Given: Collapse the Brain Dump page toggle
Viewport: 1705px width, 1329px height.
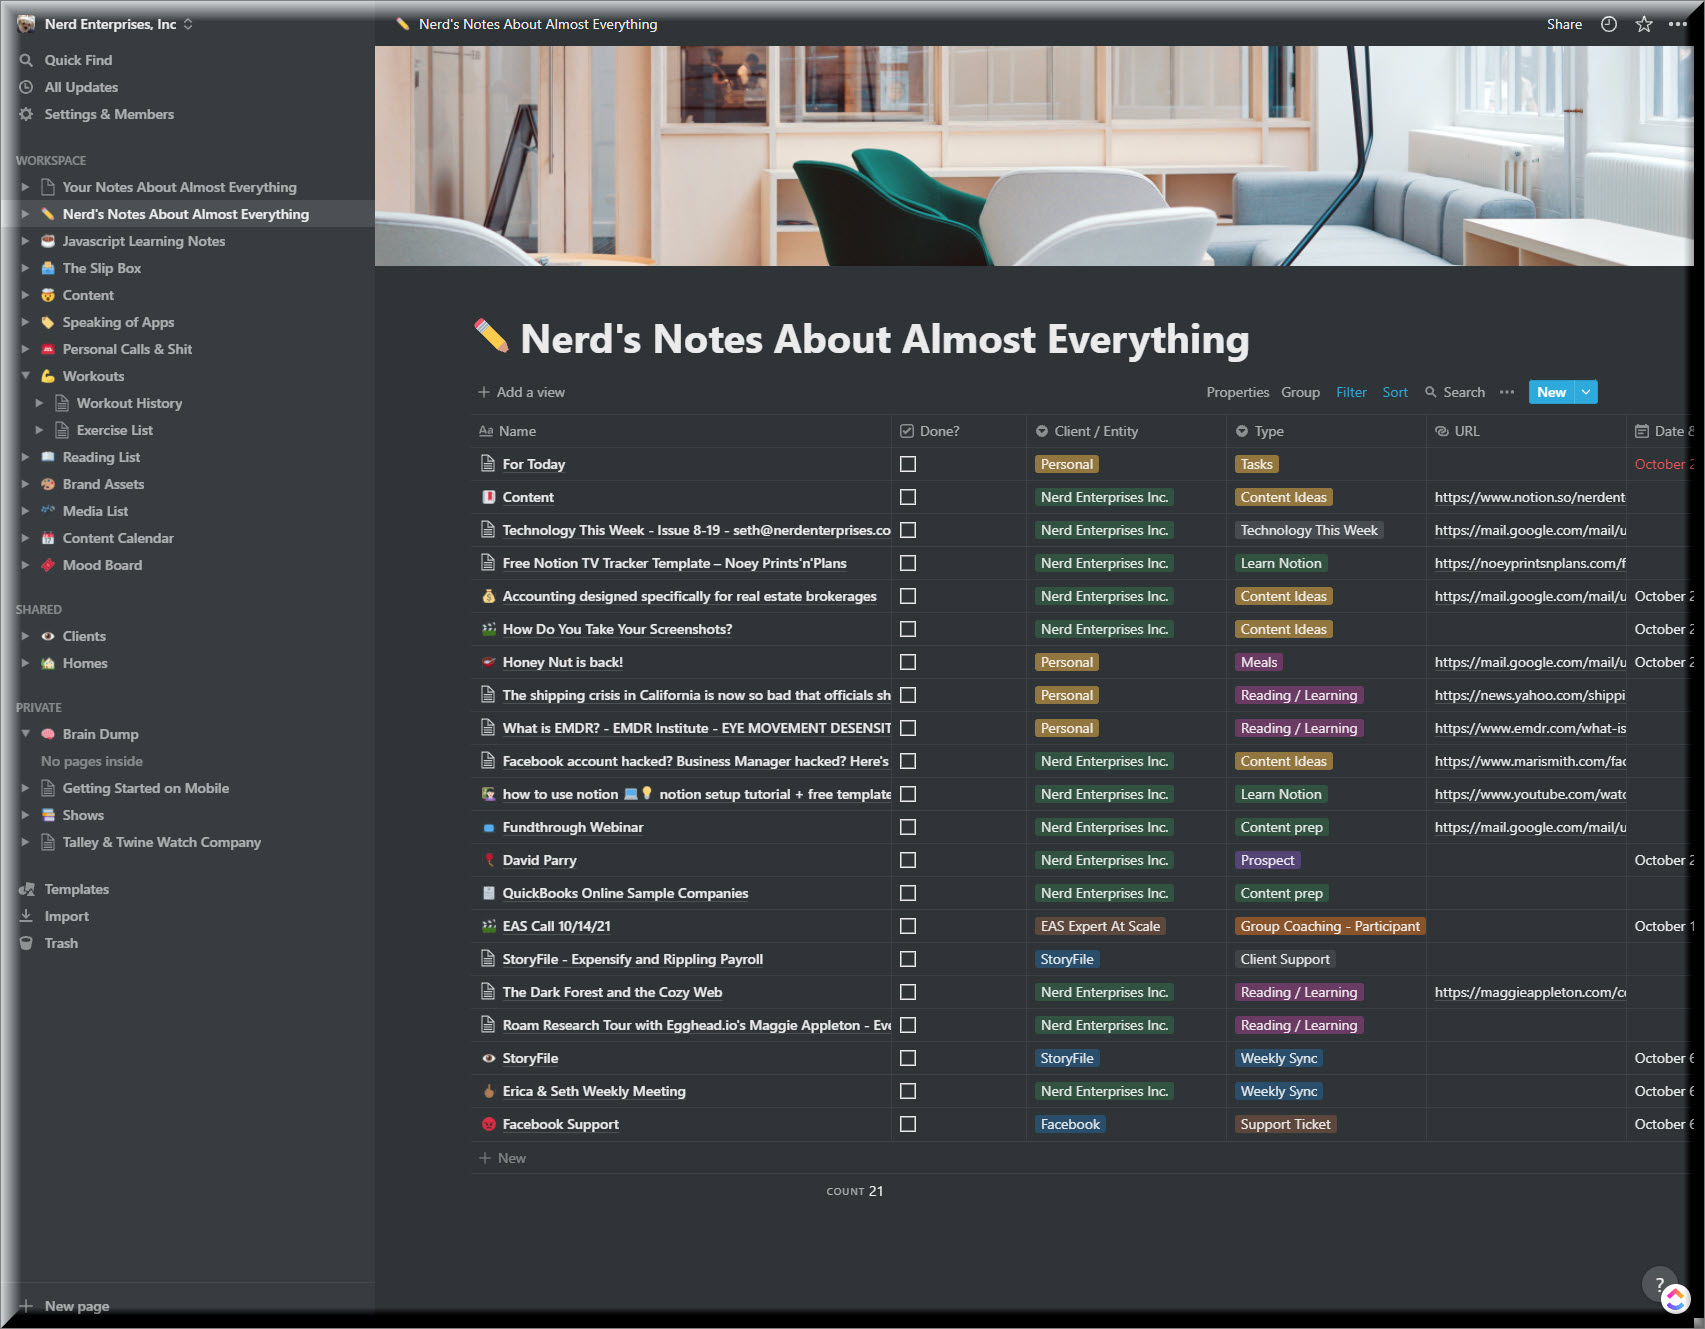Looking at the screenshot, I should coord(25,734).
